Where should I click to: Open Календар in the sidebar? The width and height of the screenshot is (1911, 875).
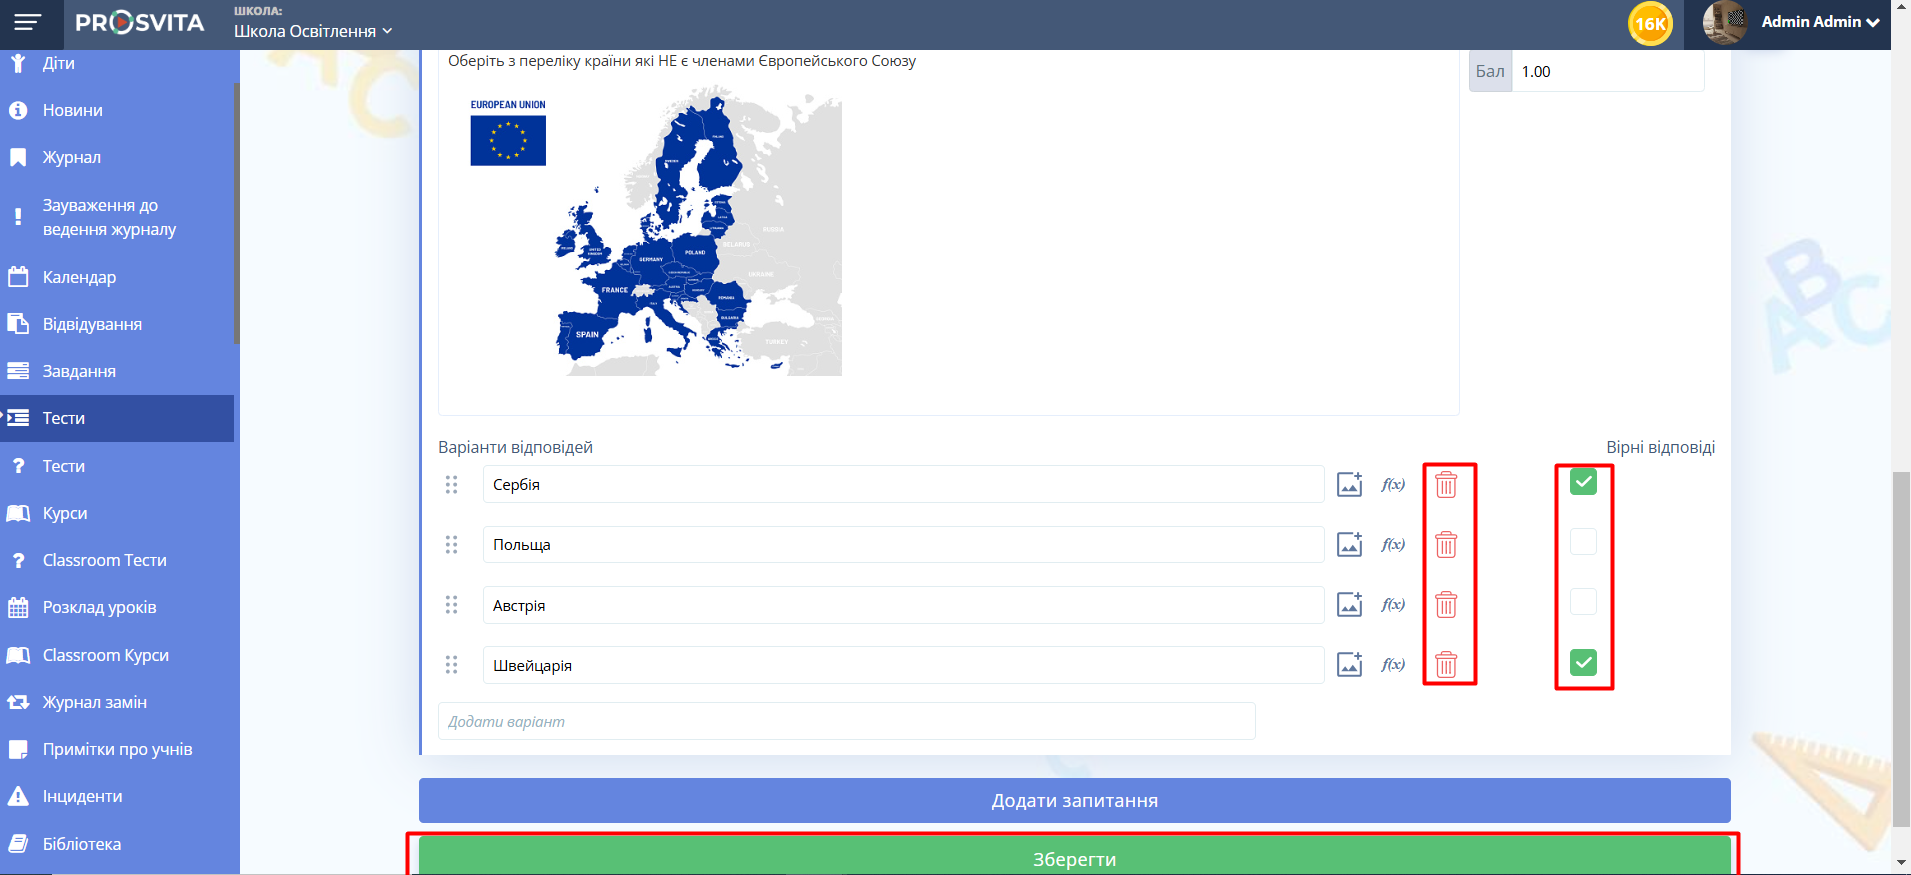[x=79, y=277]
